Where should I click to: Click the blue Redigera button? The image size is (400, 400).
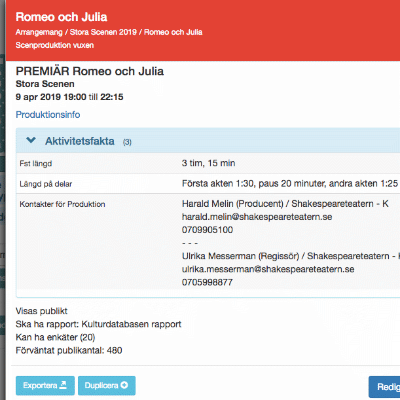pos(384,387)
